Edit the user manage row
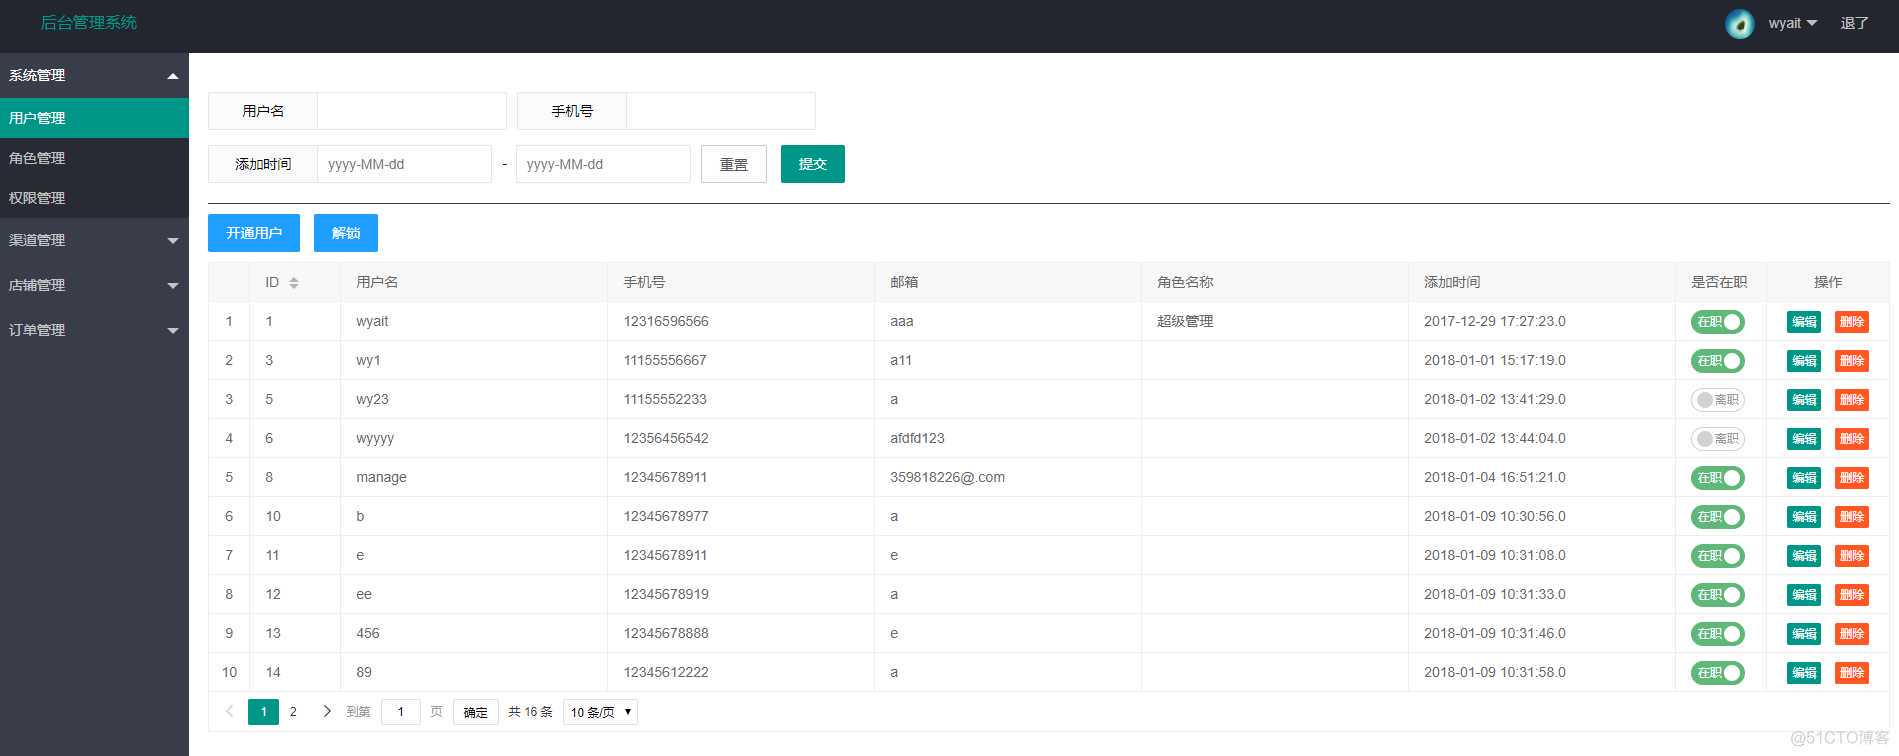Image resolution: width=1899 pixels, height=756 pixels. coord(1803,478)
